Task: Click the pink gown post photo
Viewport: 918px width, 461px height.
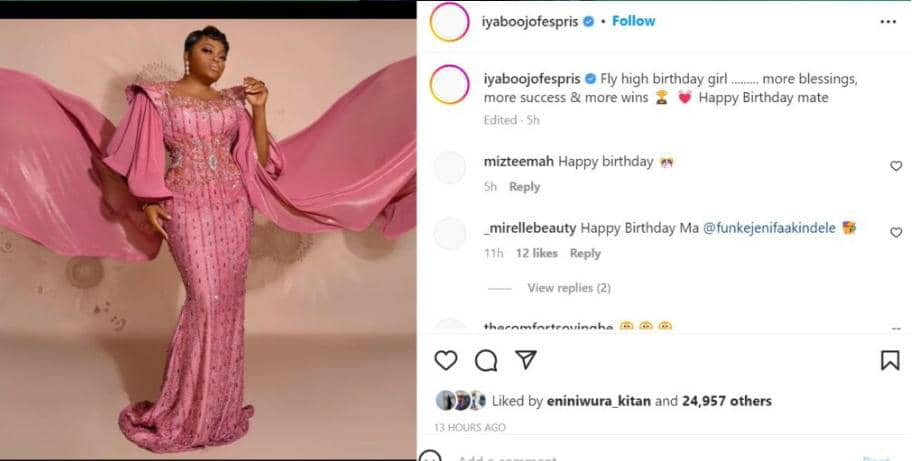Action: click(208, 230)
